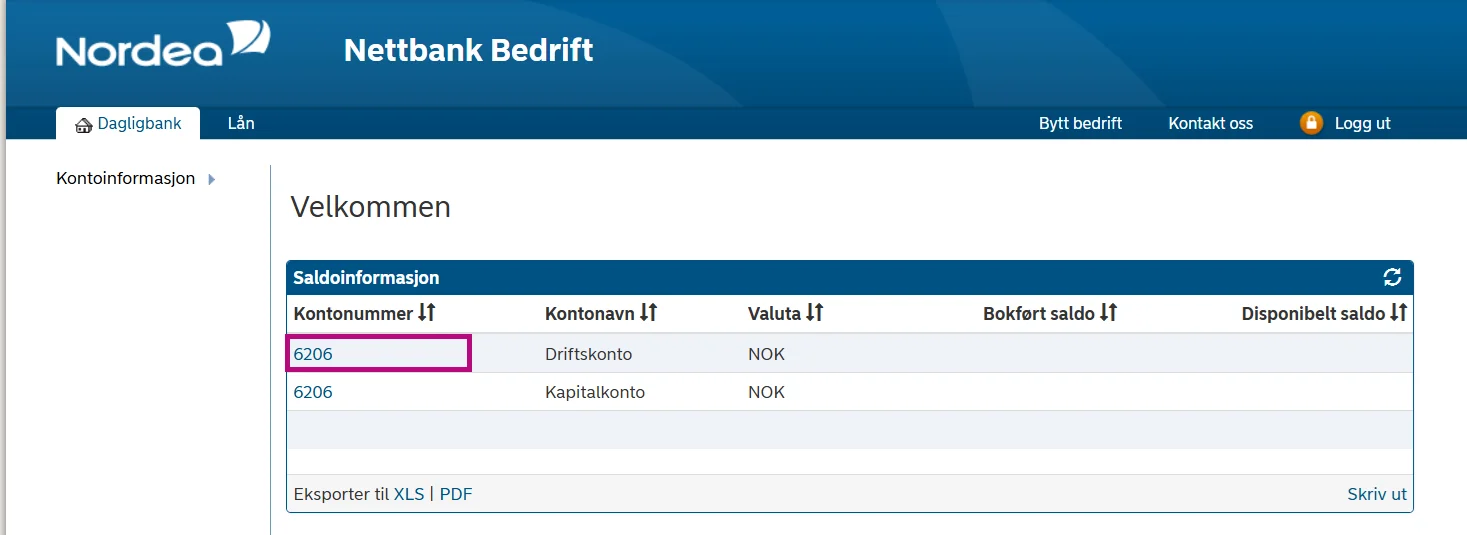Open the Kapitalkonto account number 6206
This screenshot has height=535, width=1467.
313,392
